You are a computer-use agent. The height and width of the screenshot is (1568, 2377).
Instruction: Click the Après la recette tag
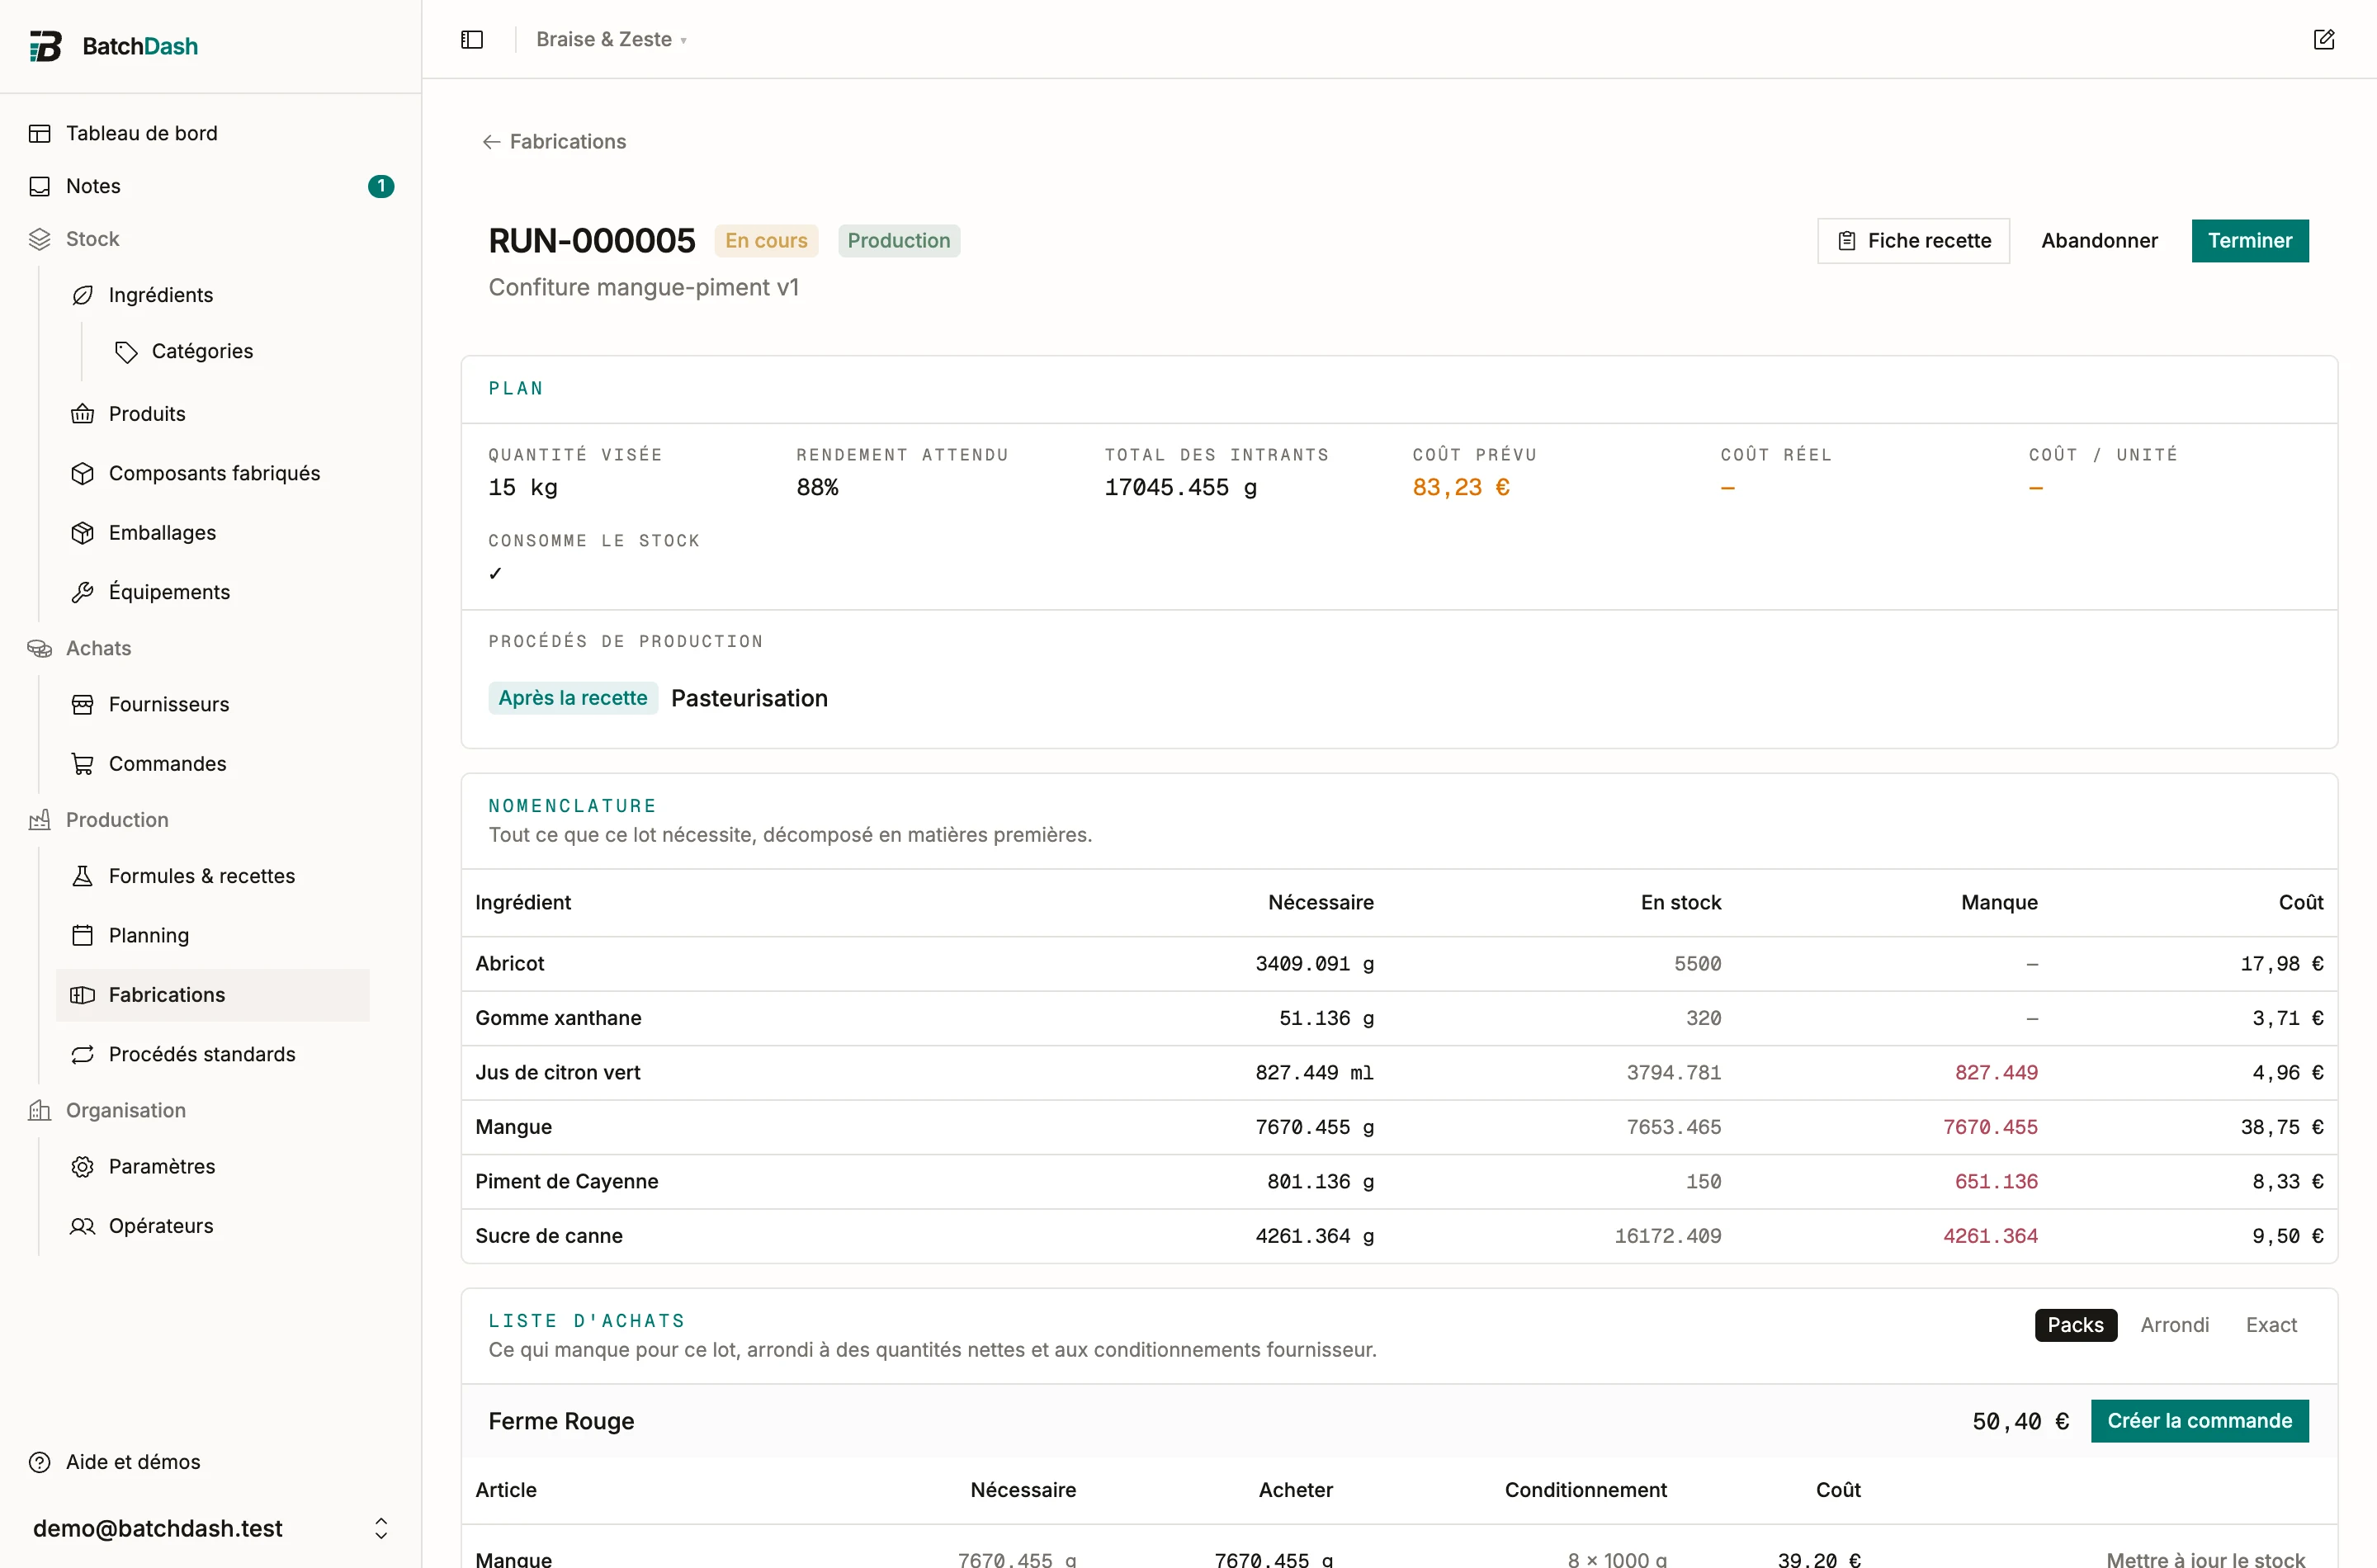click(x=573, y=698)
